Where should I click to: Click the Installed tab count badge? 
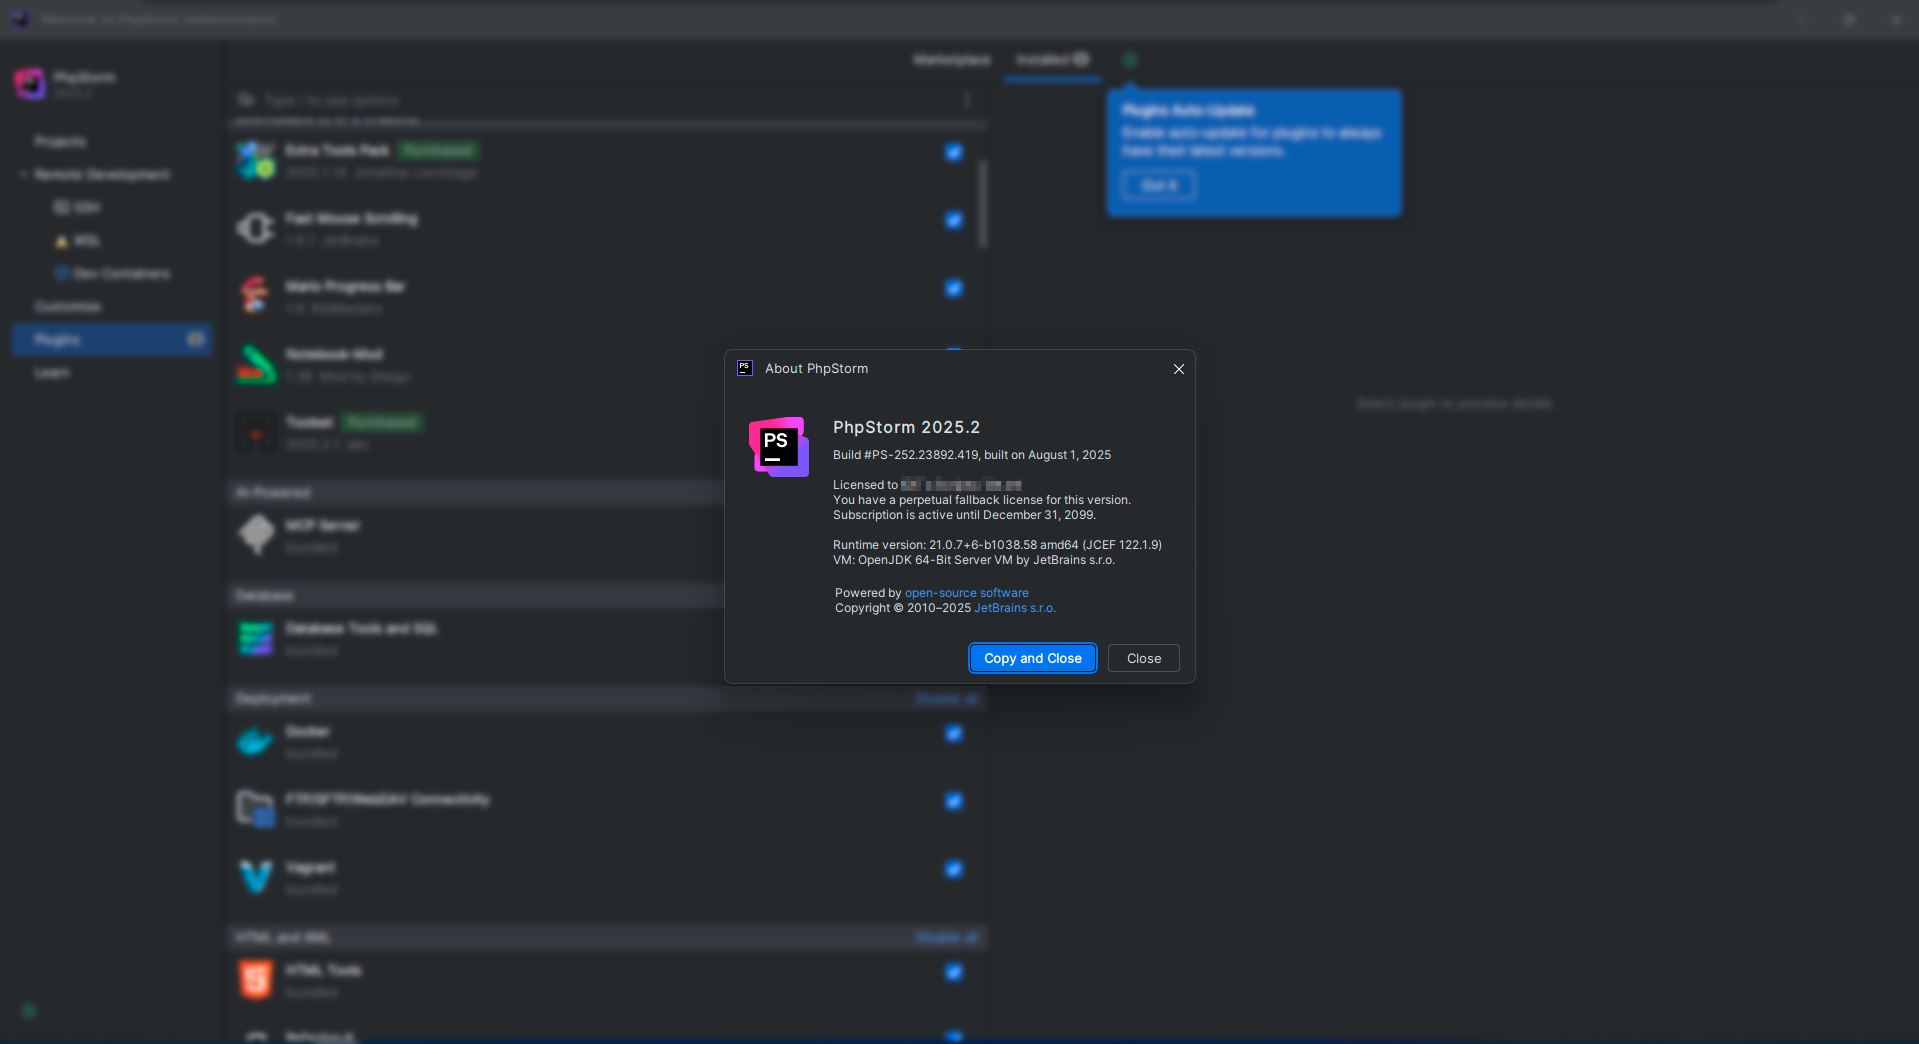click(x=1081, y=60)
